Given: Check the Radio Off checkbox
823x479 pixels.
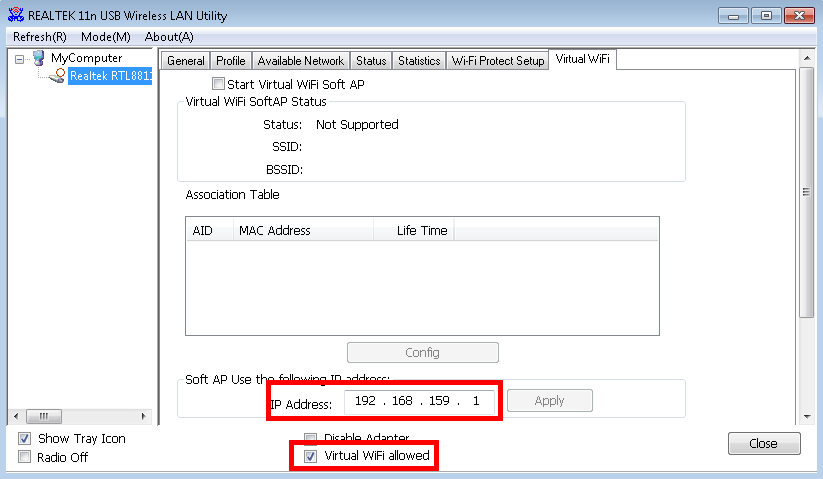Looking at the screenshot, I should tap(24, 457).
